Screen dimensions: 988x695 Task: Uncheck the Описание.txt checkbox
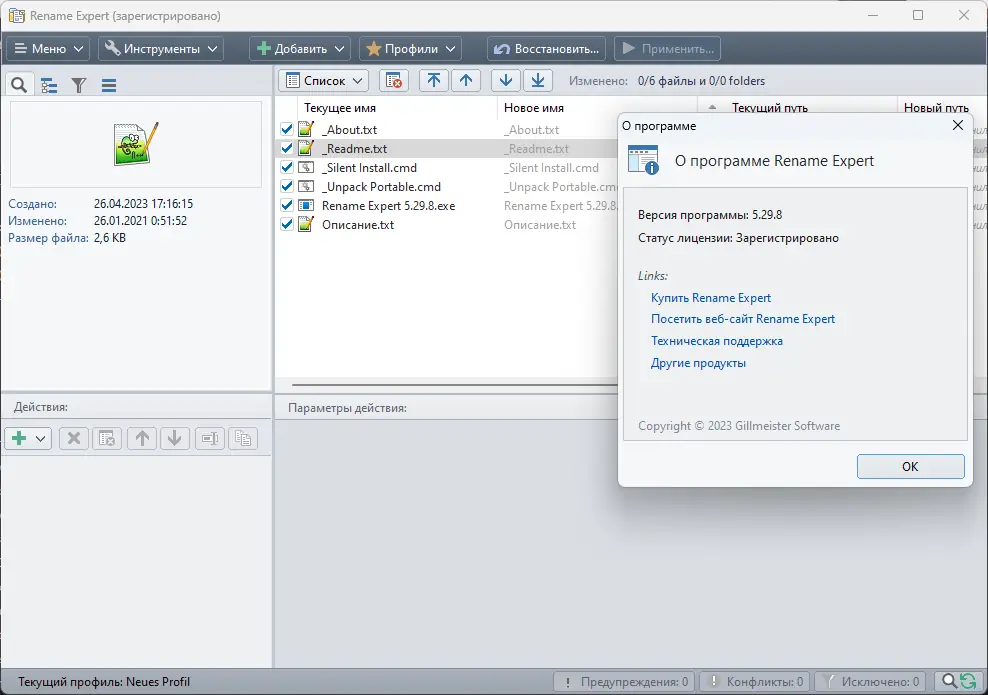pos(287,224)
